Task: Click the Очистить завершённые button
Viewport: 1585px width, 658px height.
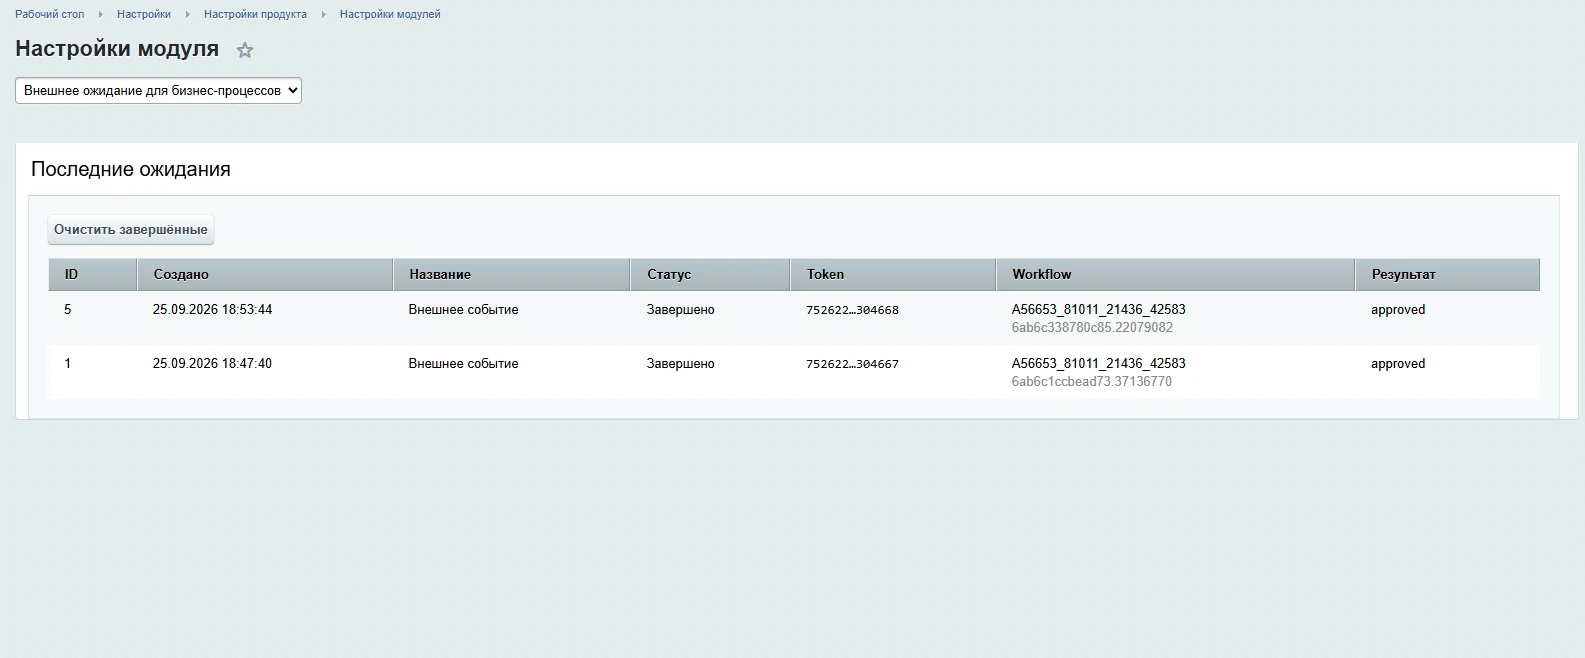Action: click(131, 230)
